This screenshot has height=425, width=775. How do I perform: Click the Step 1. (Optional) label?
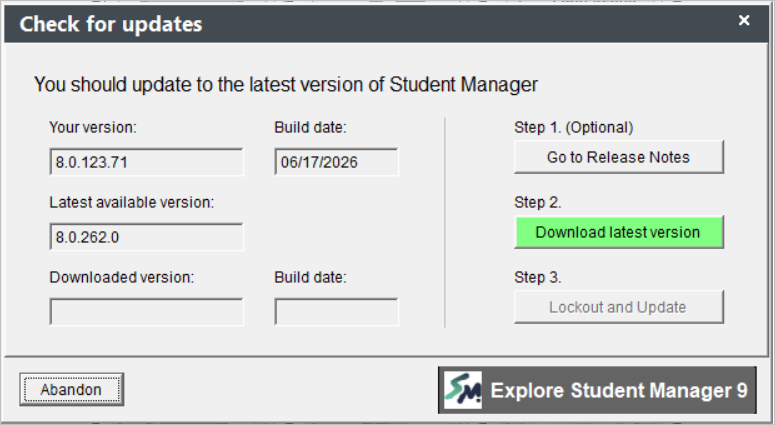tap(574, 128)
